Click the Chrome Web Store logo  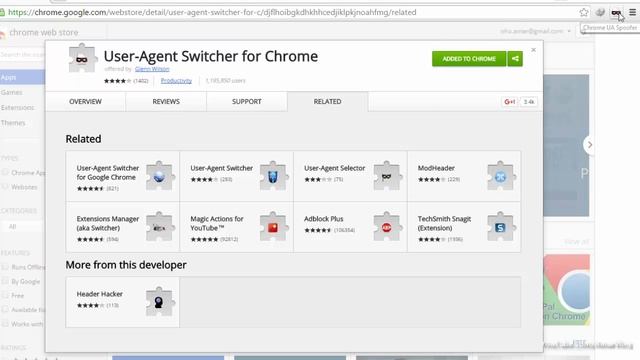(39, 32)
